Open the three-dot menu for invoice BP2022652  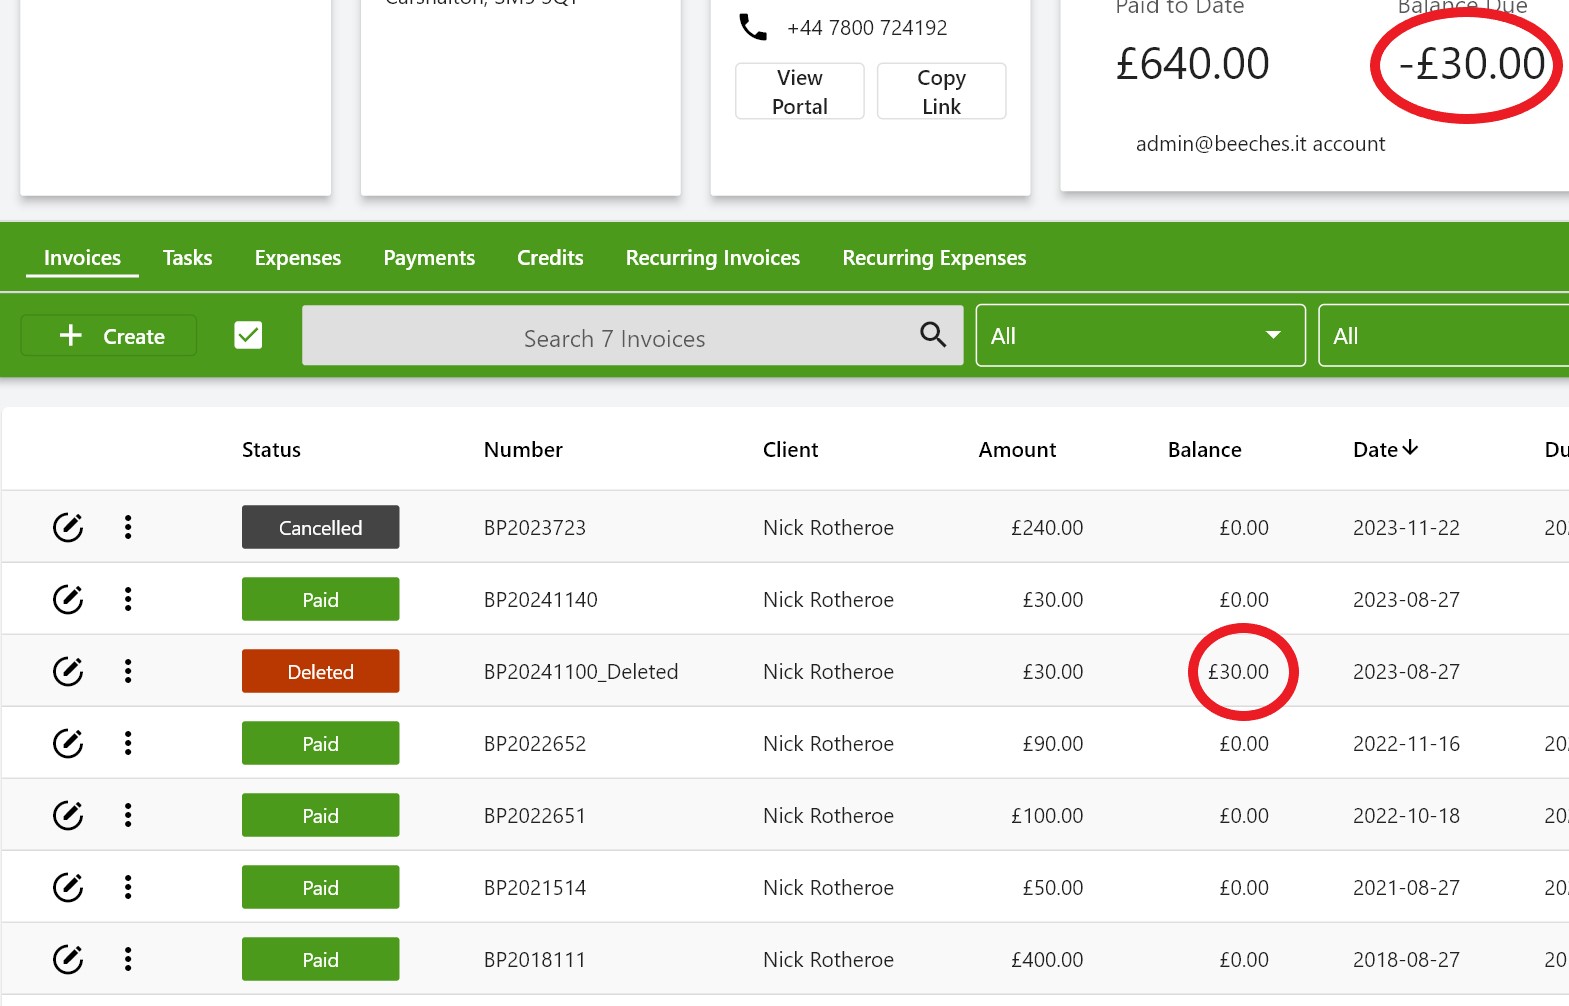click(x=128, y=743)
